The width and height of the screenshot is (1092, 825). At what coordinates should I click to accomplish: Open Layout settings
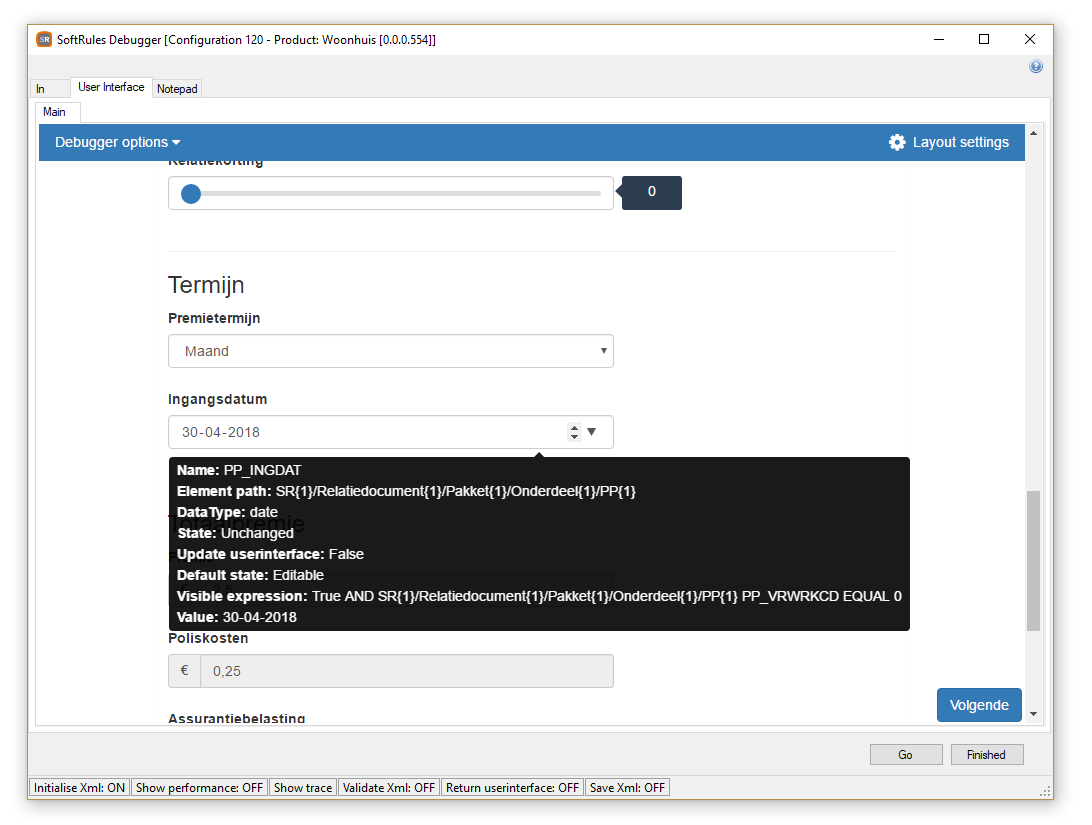pos(949,142)
